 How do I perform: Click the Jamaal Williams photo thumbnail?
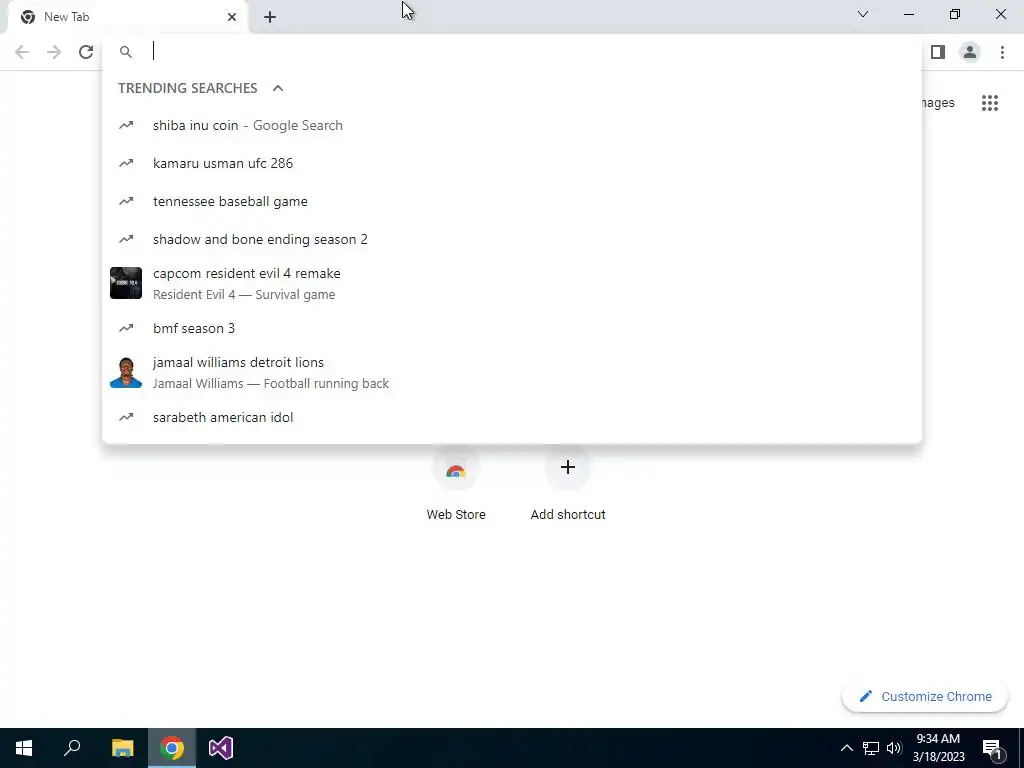point(126,372)
